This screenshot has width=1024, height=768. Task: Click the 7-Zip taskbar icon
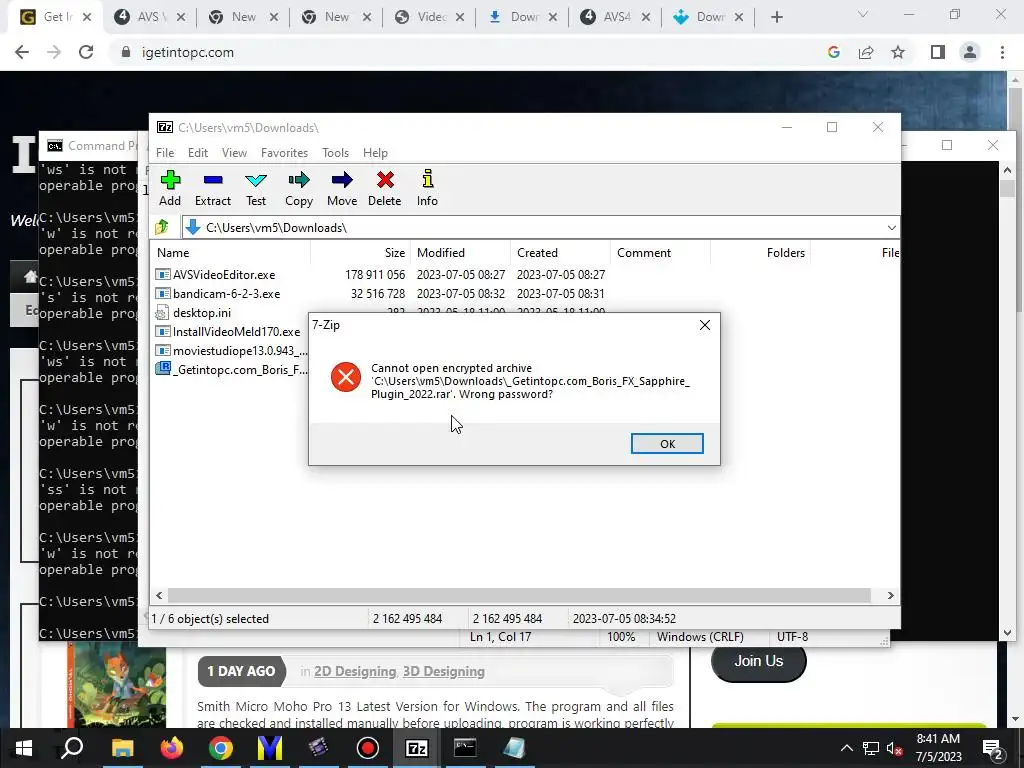pos(417,748)
